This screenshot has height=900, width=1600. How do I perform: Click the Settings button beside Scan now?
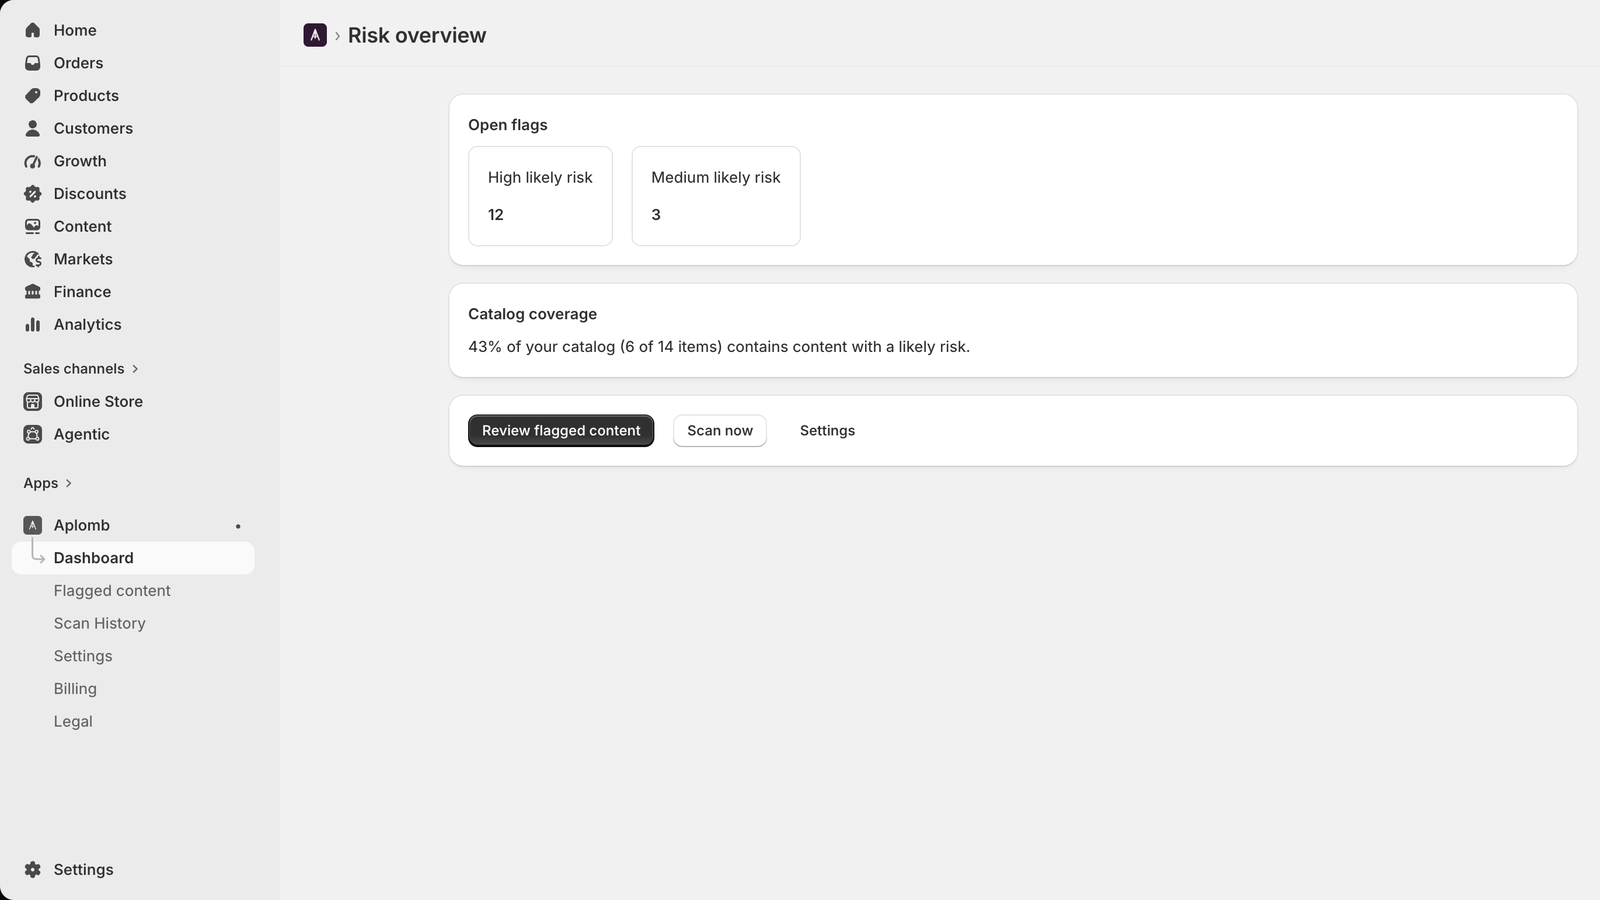[827, 431]
